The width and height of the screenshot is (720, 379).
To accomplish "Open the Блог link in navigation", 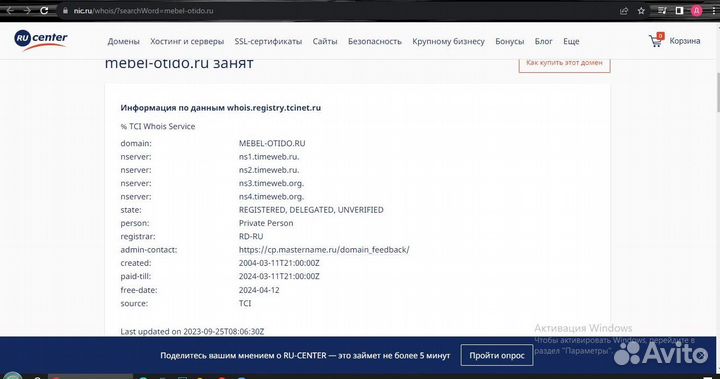I will [543, 41].
